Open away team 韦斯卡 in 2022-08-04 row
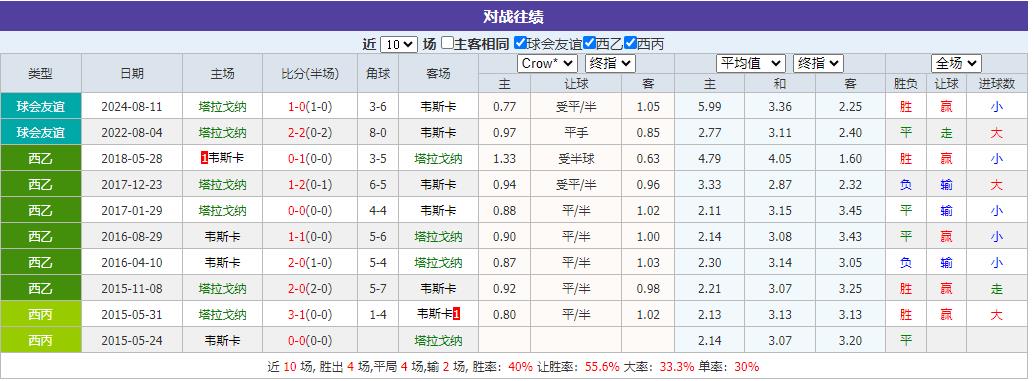Viewport: 1034px width, 381px height. point(439,132)
